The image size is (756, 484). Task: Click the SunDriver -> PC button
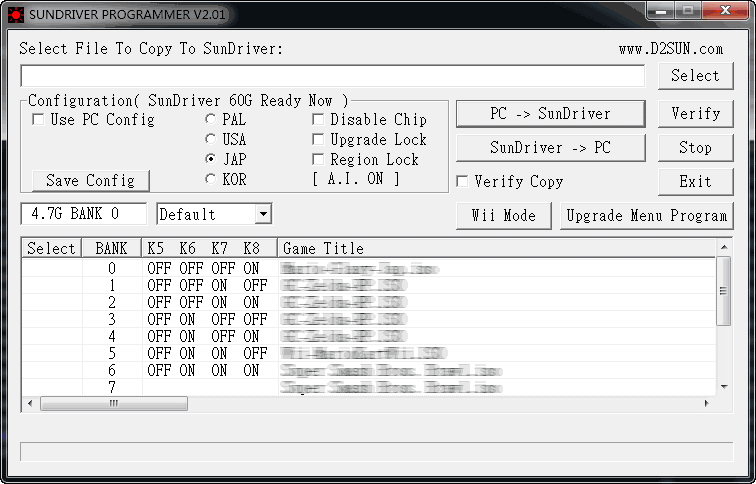pyautogui.click(x=550, y=148)
